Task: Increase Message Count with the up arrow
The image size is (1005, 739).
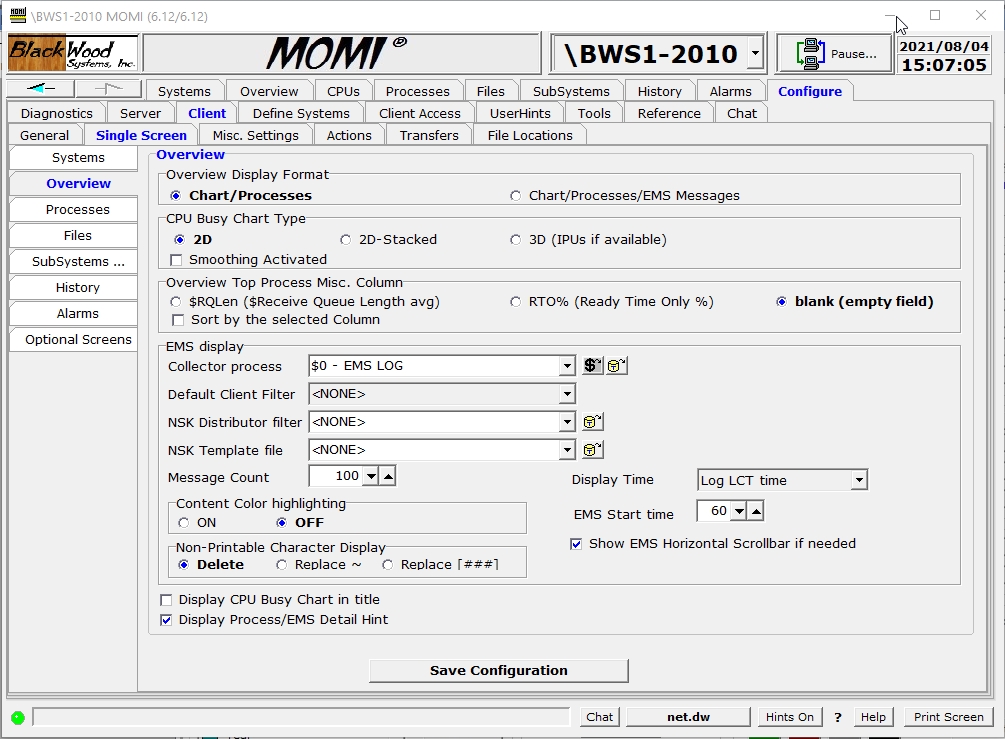Action: [x=388, y=477]
